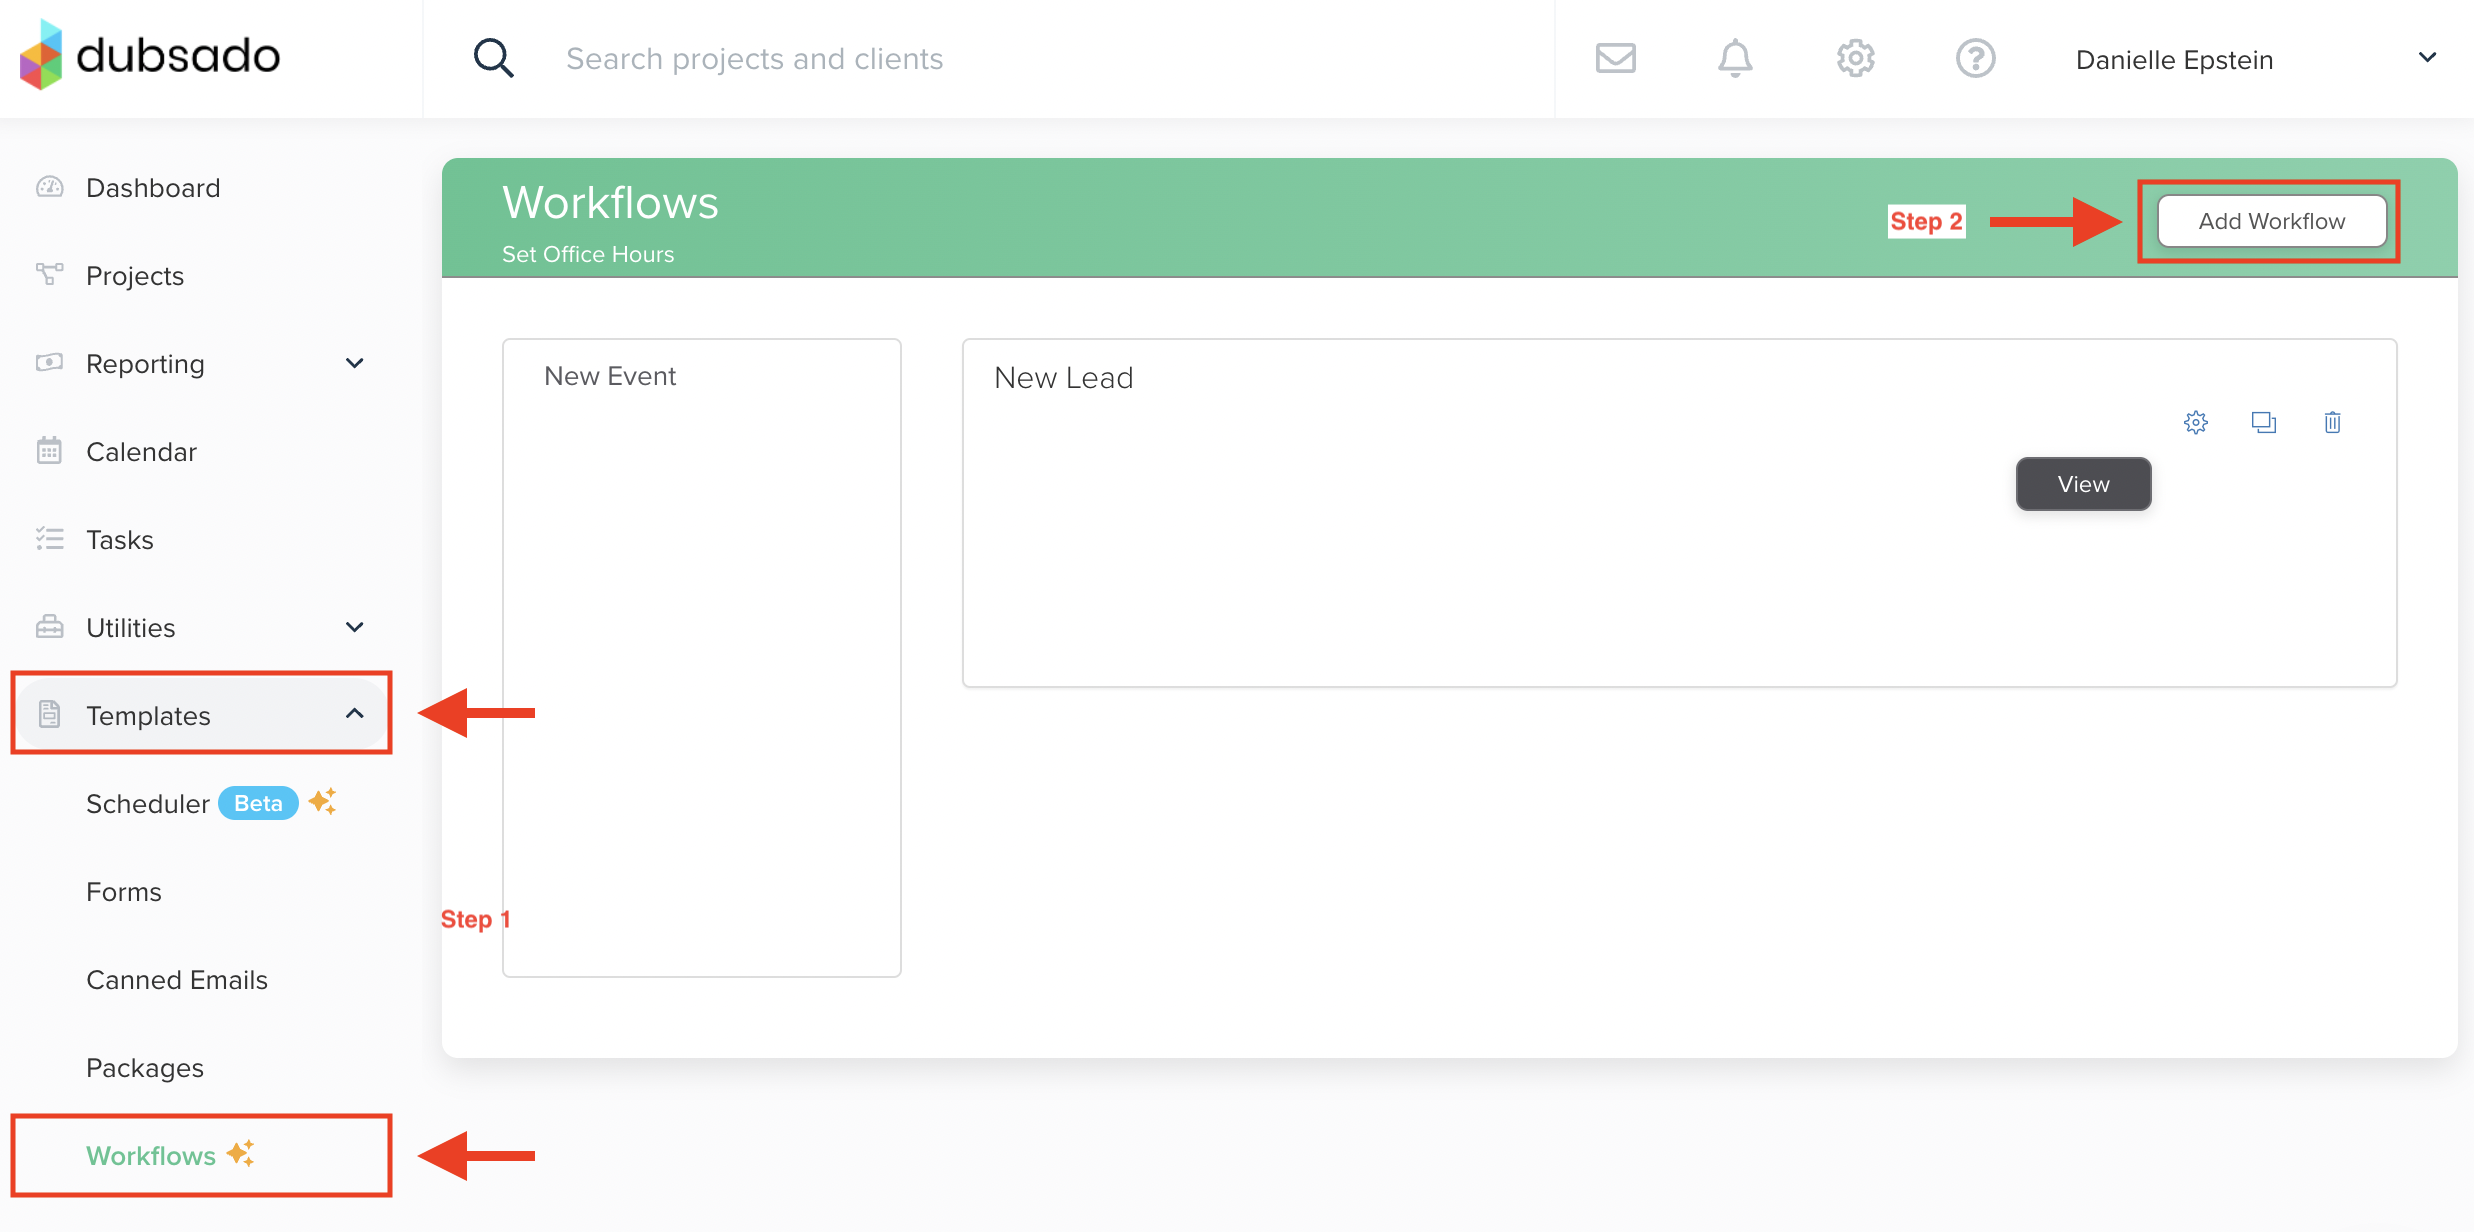
Task: Focus the Search projects and clients field
Action: point(754,59)
